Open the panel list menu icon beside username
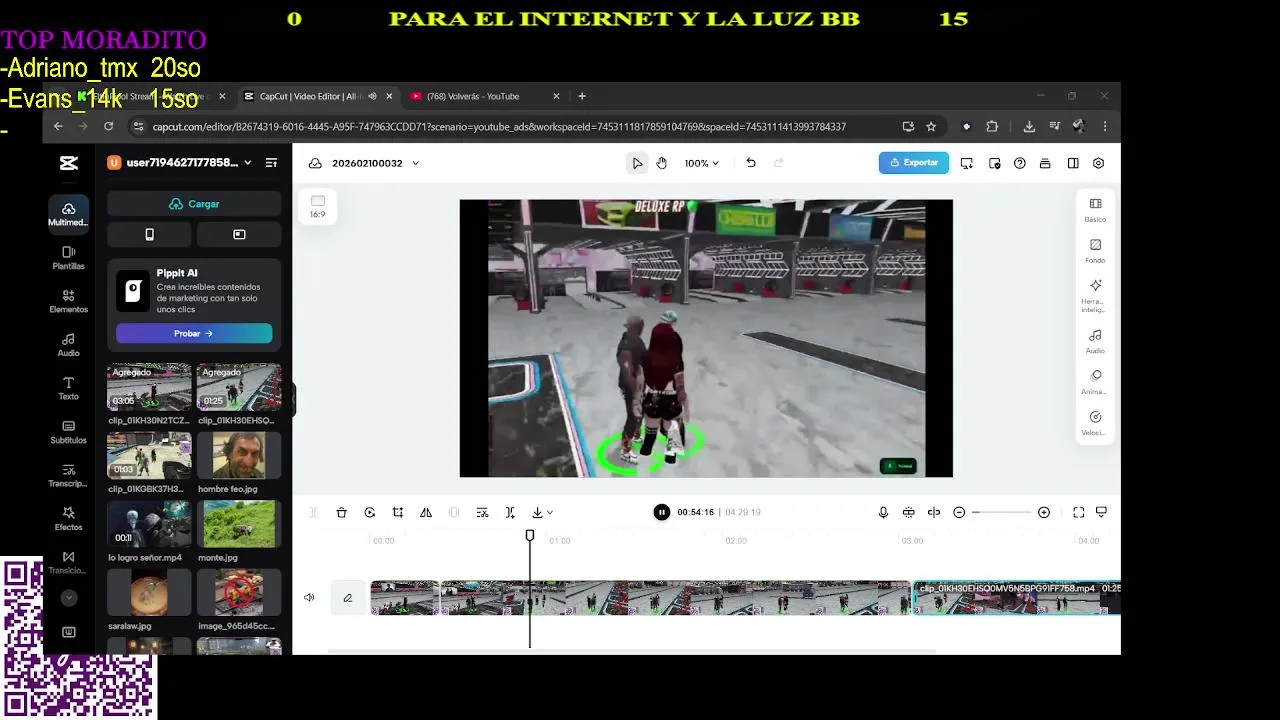1280x720 pixels. tap(271, 163)
